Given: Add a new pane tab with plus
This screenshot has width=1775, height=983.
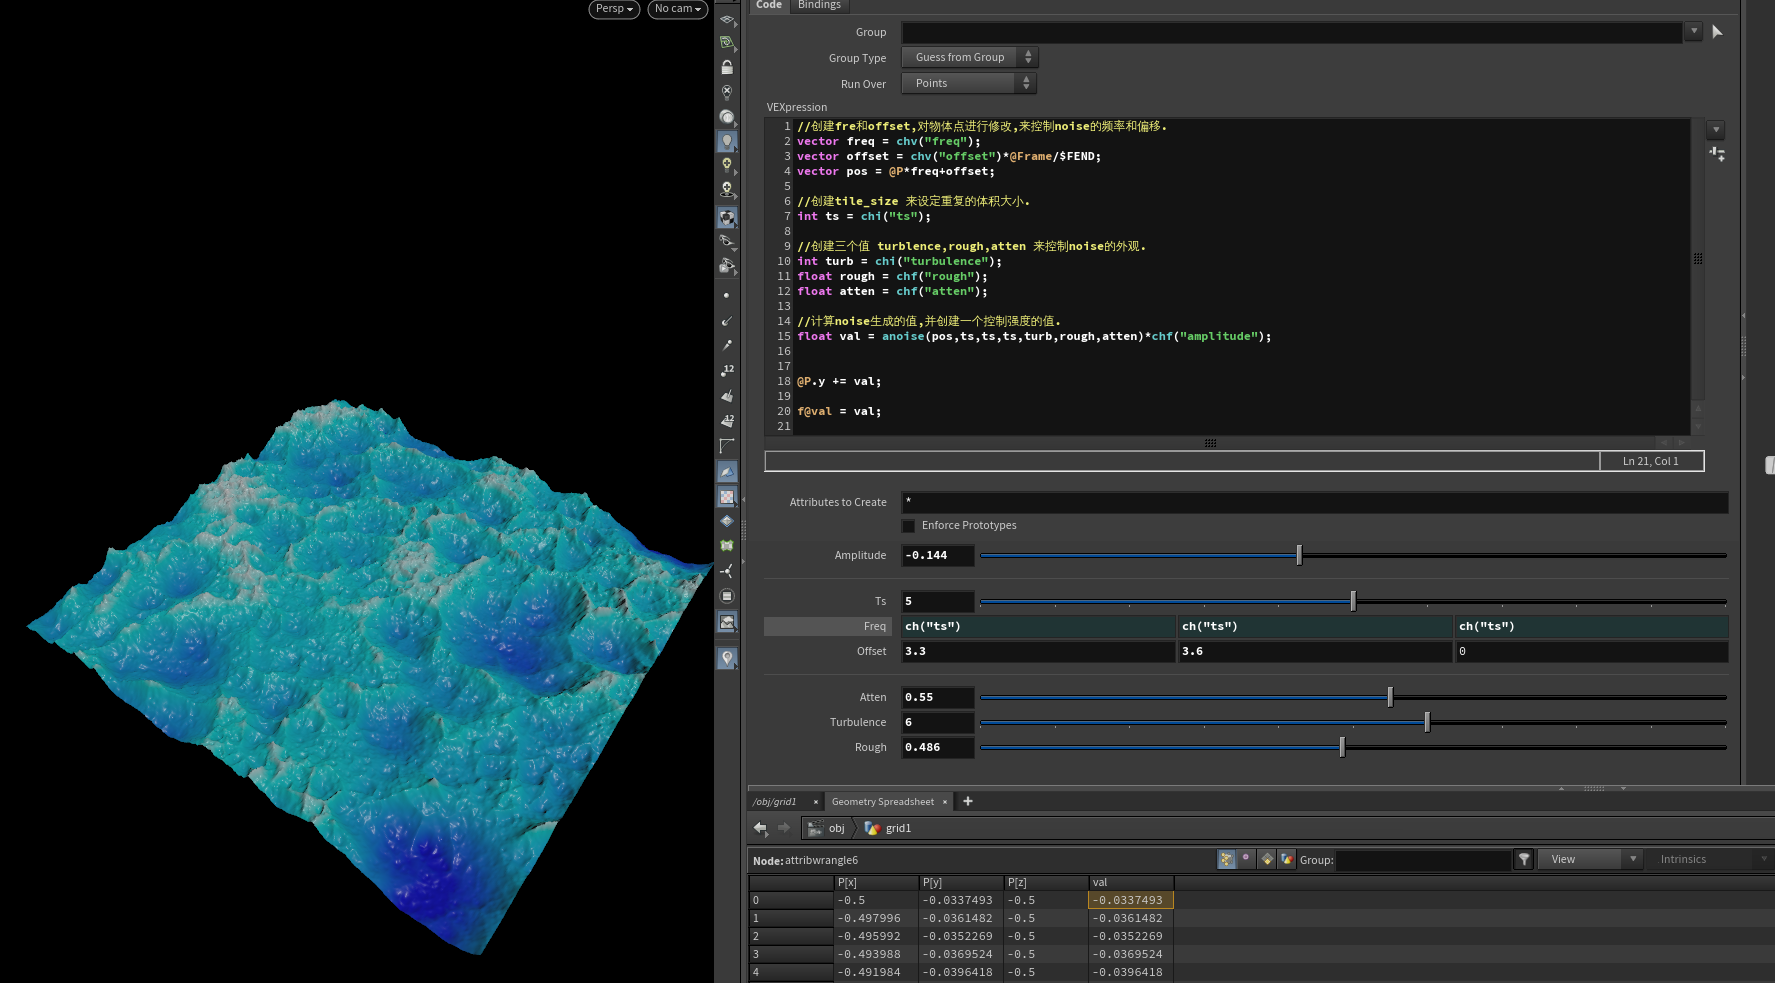Looking at the screenshot, I should click(x=967, y=801).
